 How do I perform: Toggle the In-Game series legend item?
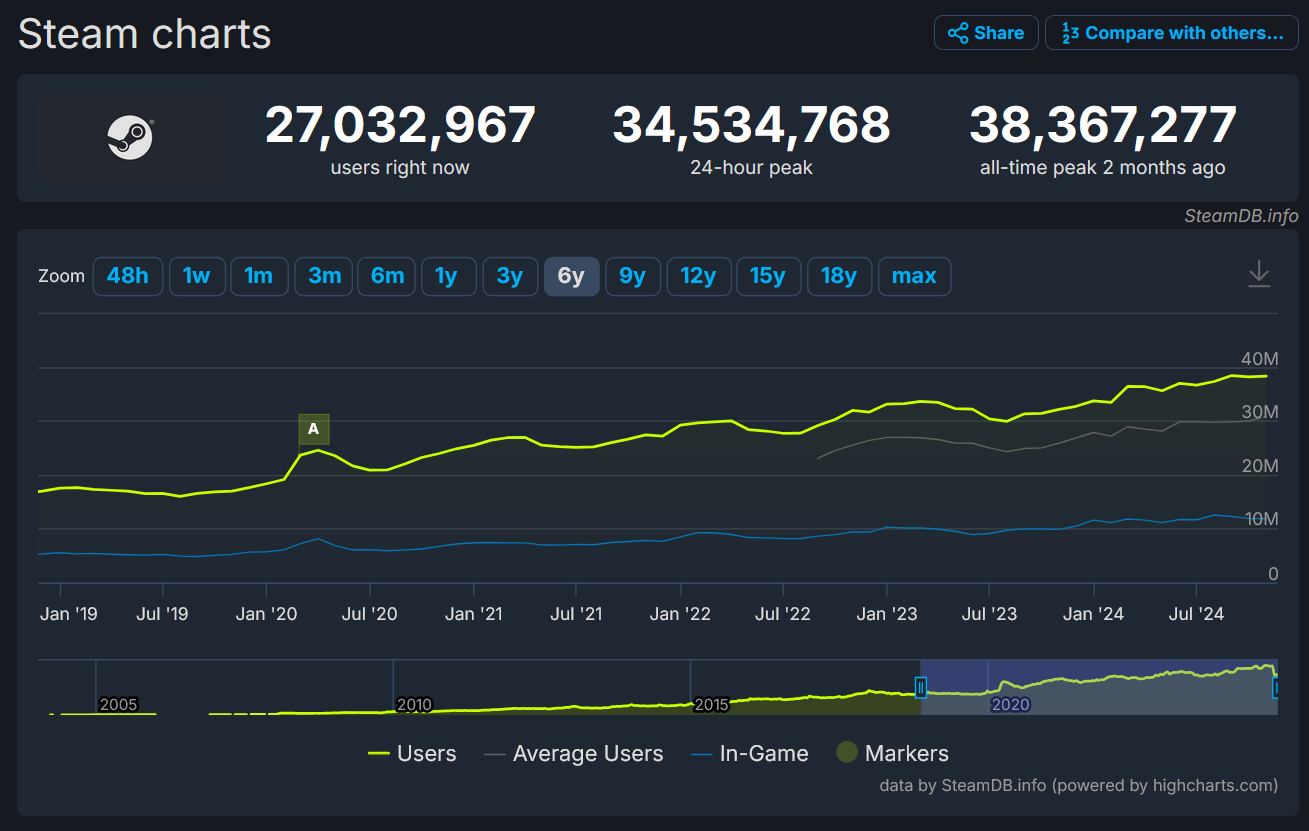[750, 754]
